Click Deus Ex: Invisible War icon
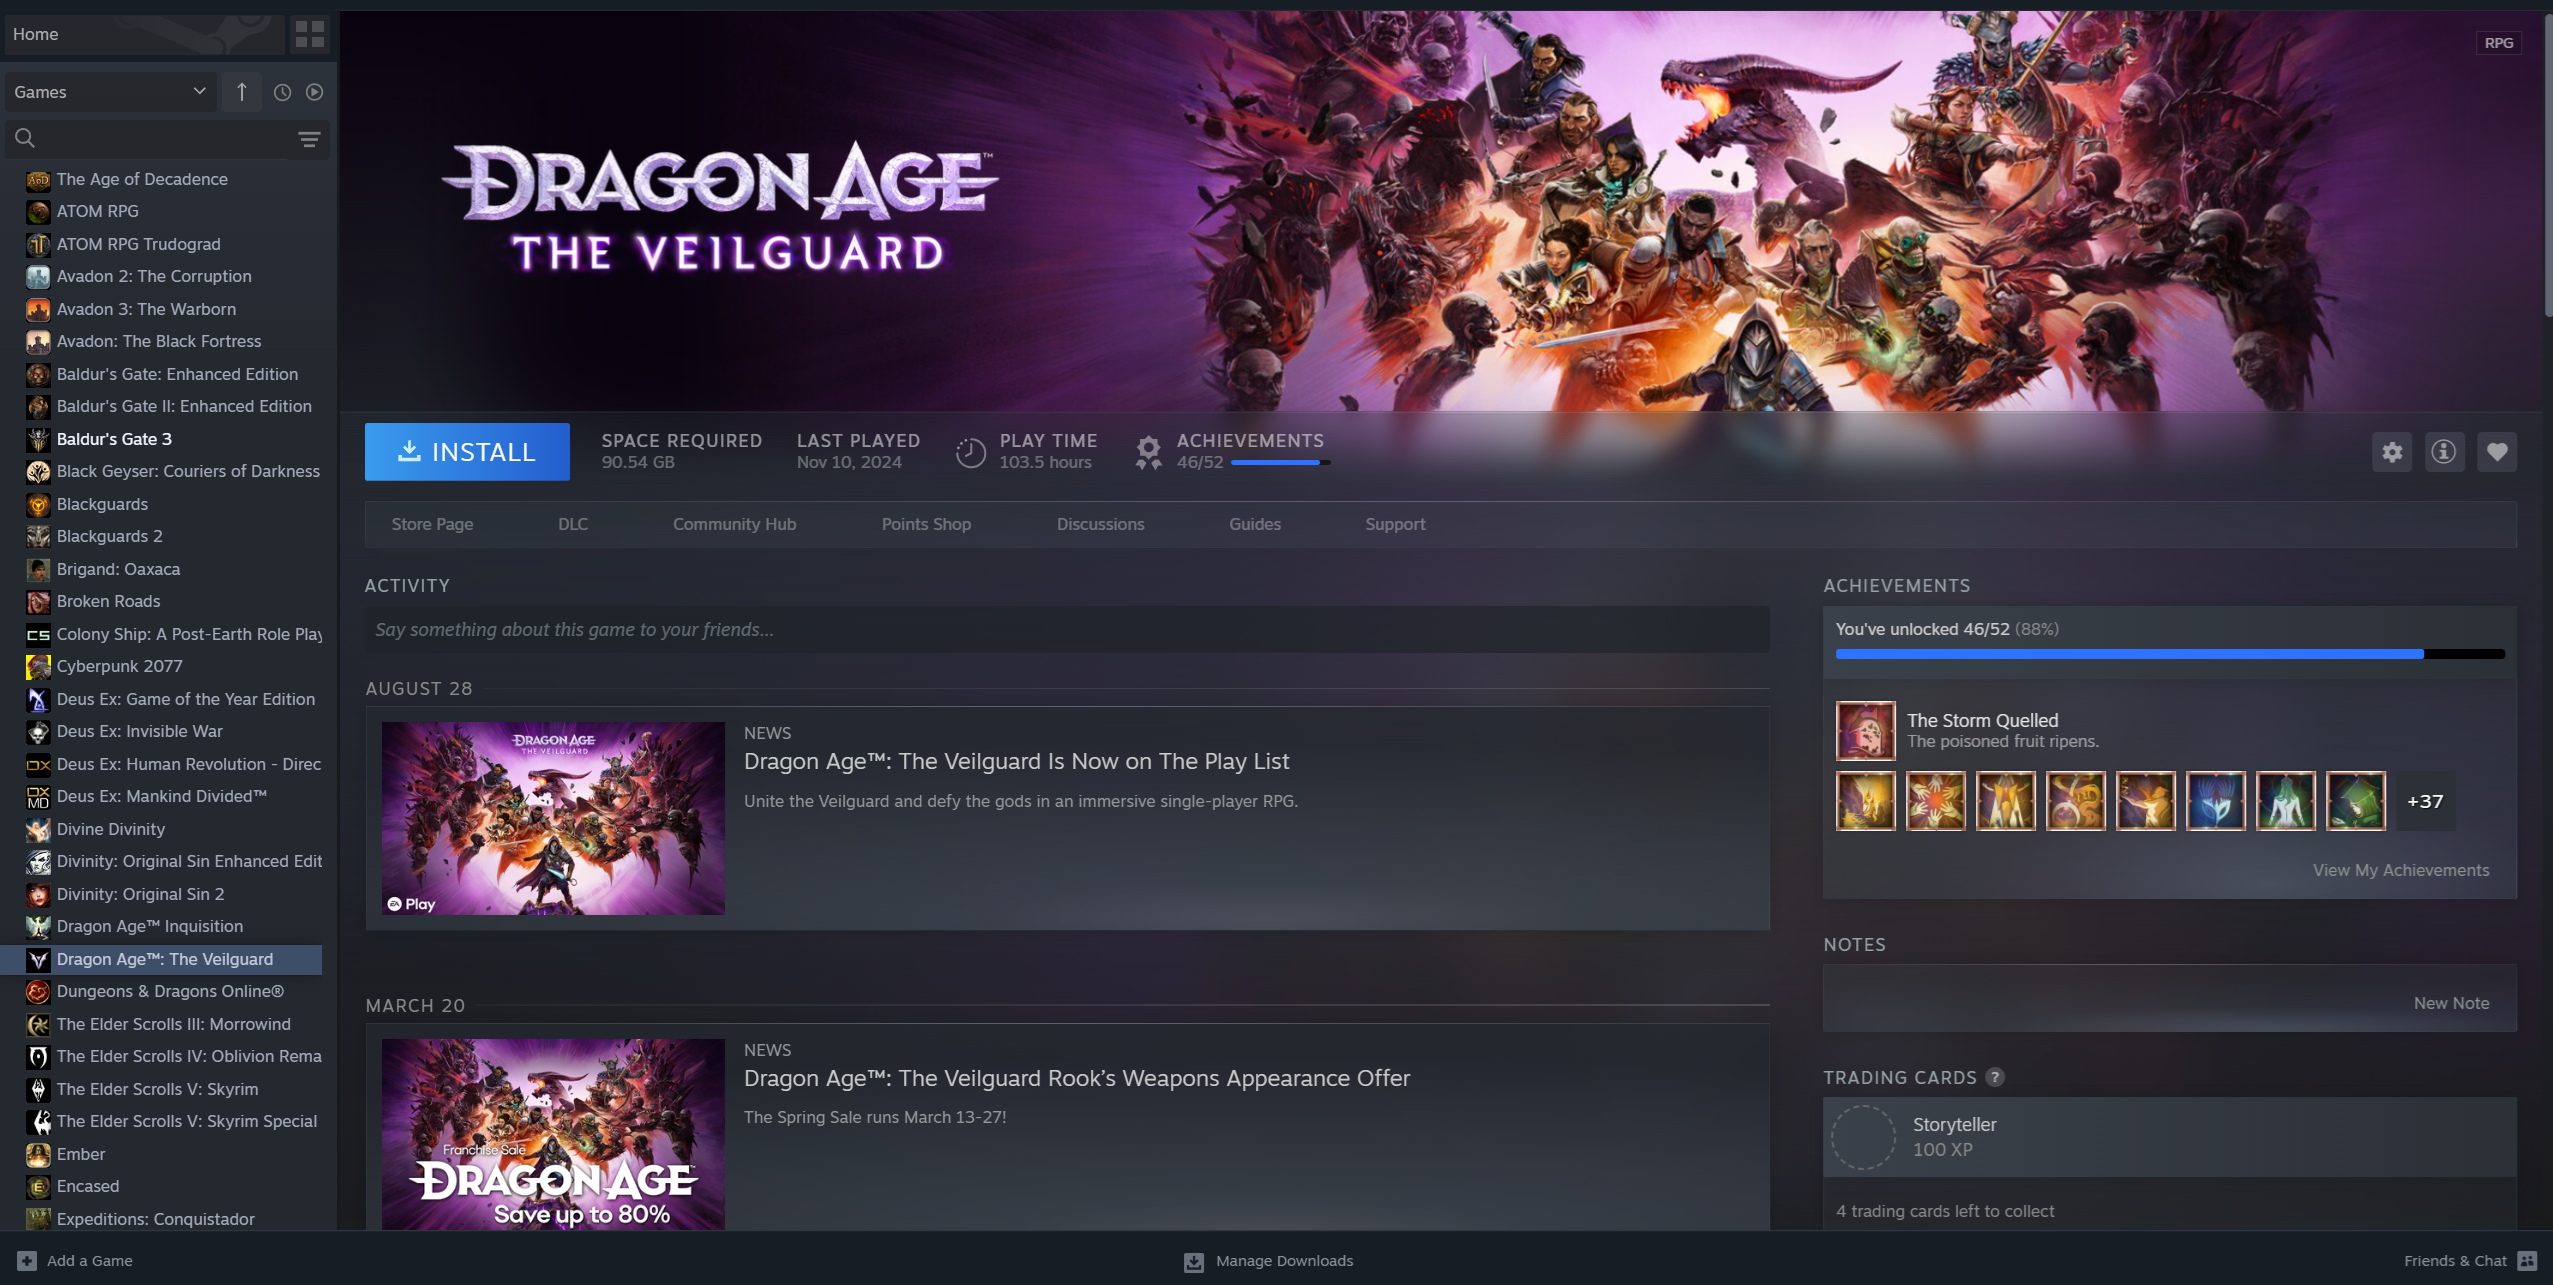This screenshot has height=1285, width=2553. coord(38,732)
